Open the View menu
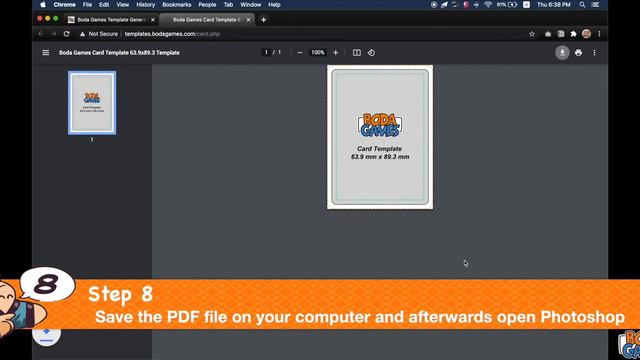 tap(122, 5)
